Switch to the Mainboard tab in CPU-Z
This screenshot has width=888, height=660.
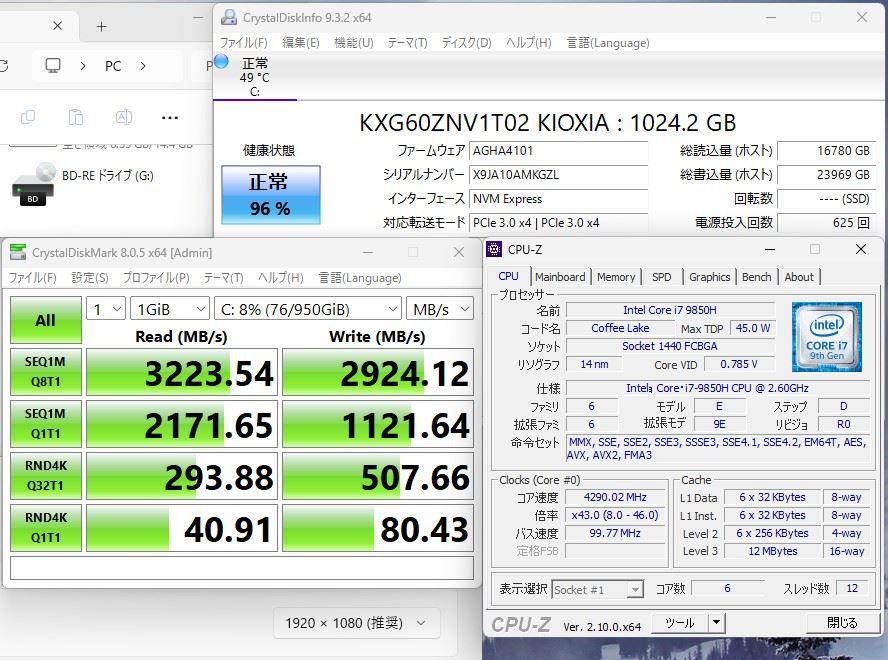click(560, 277)
